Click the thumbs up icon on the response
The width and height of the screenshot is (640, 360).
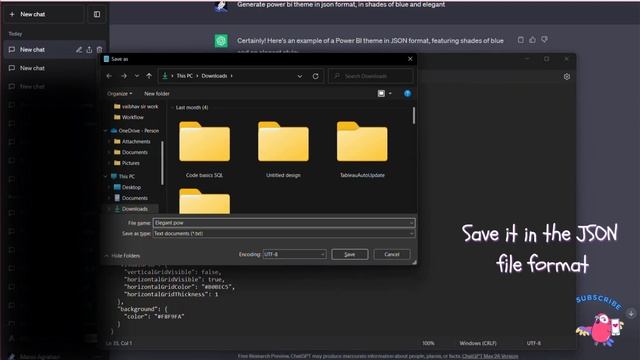(533, 40)
